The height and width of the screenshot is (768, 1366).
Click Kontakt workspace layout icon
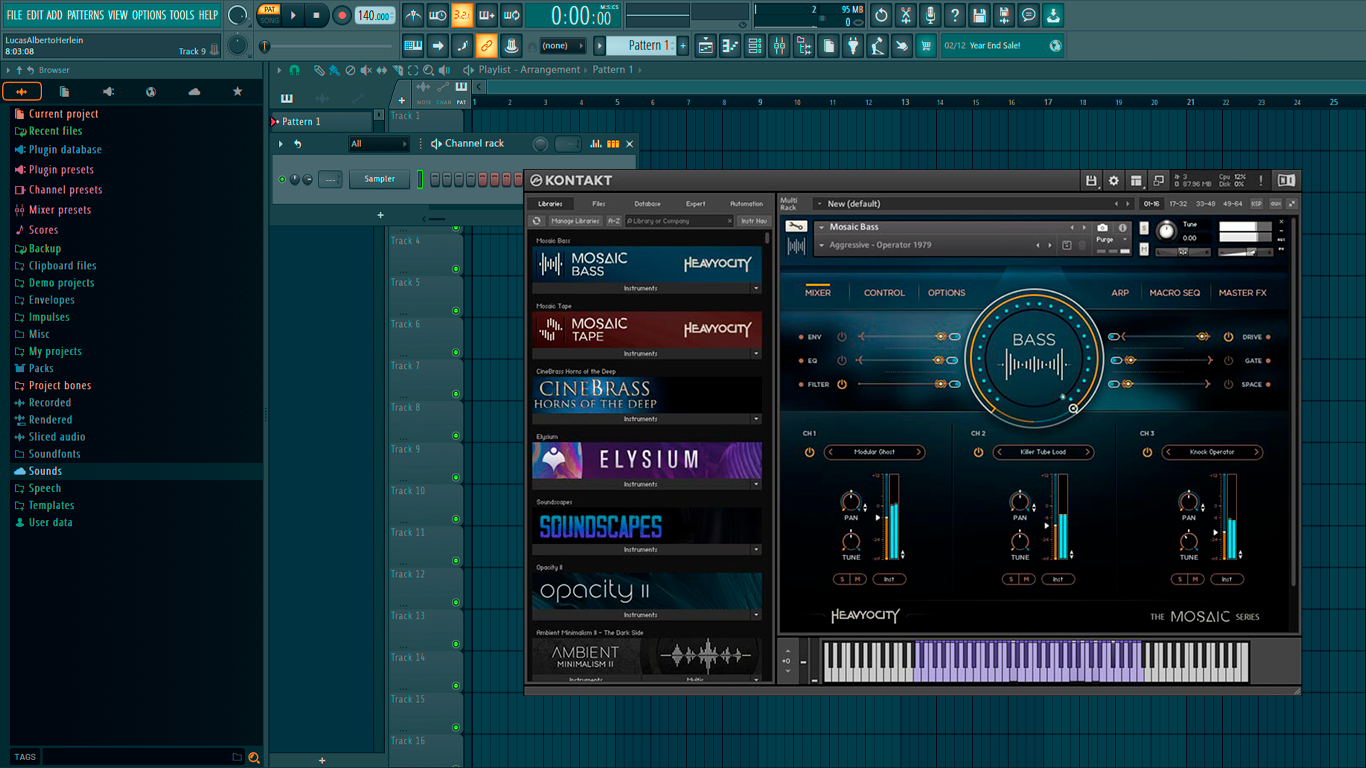[1136, 181]
